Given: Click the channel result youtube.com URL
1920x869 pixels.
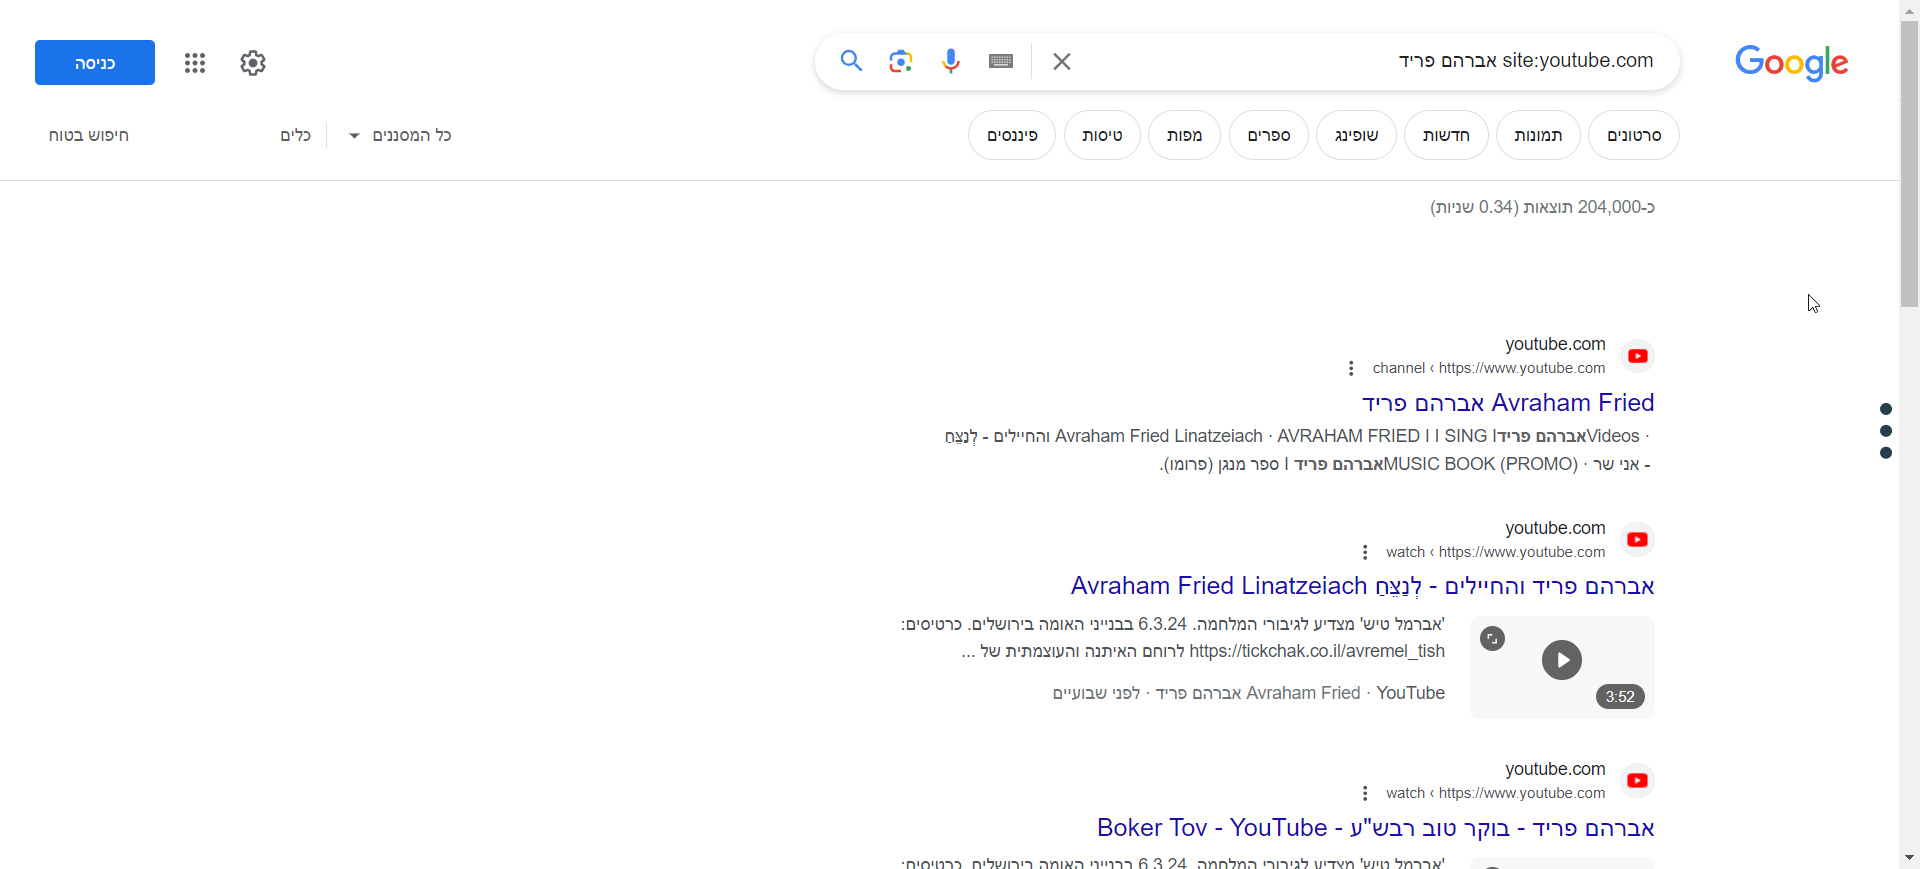Looking at the screenshot, I should point(1489,368).
